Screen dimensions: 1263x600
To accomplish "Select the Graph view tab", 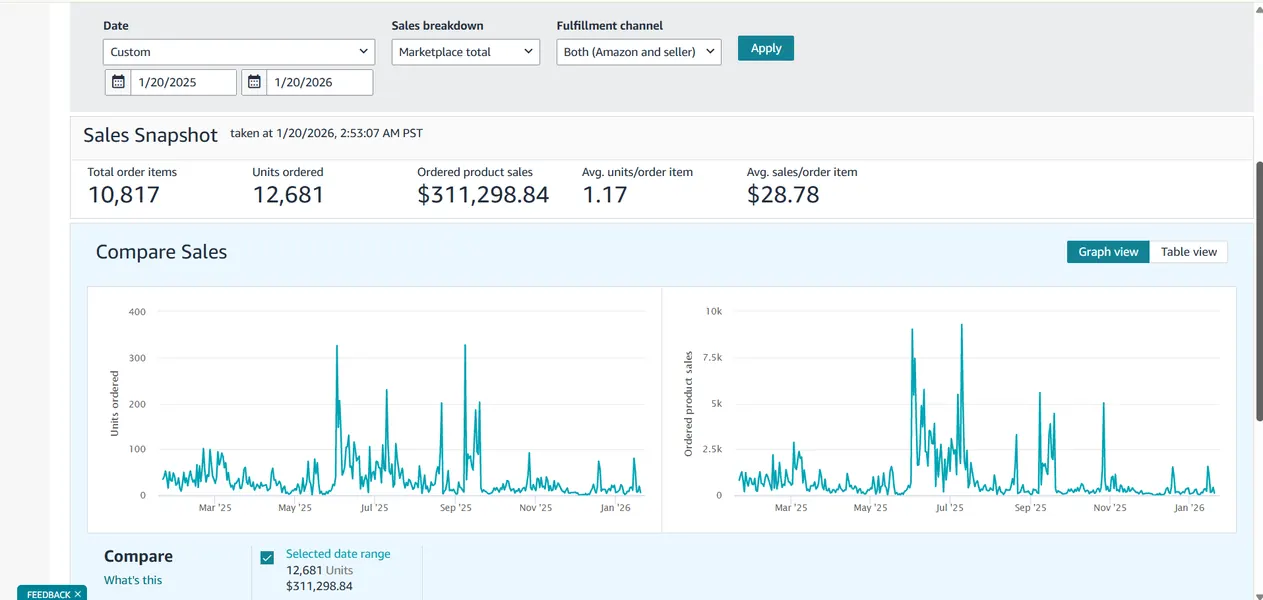I will (1108, 252).
